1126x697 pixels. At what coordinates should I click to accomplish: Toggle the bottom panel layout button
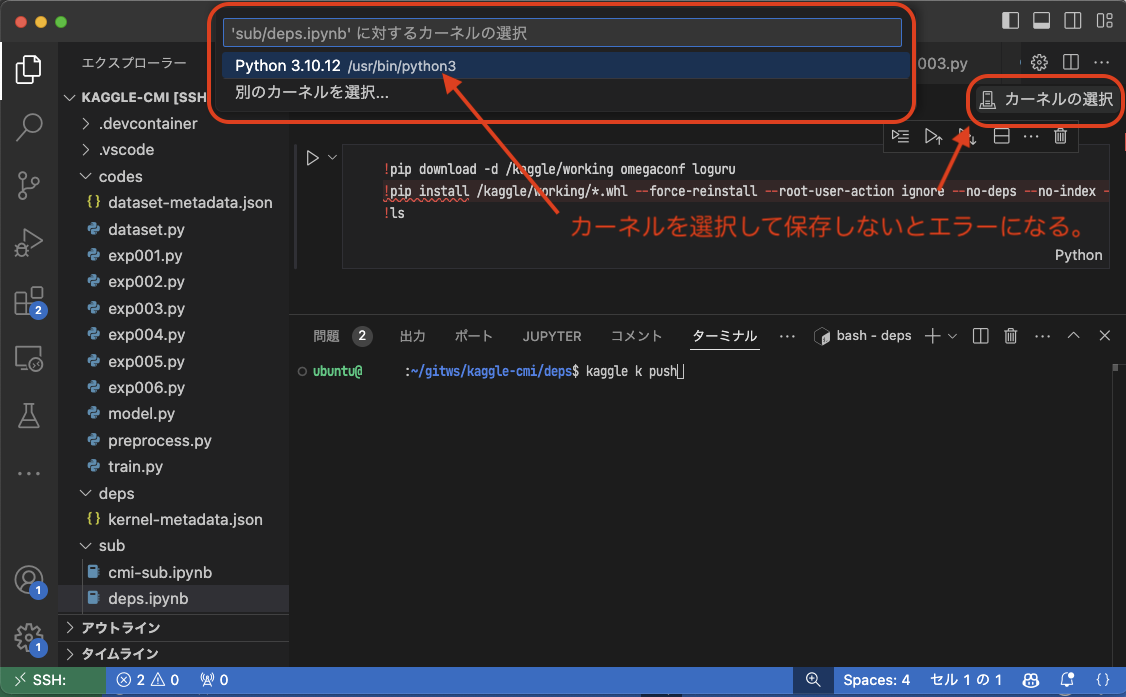tap(1041, 21)
